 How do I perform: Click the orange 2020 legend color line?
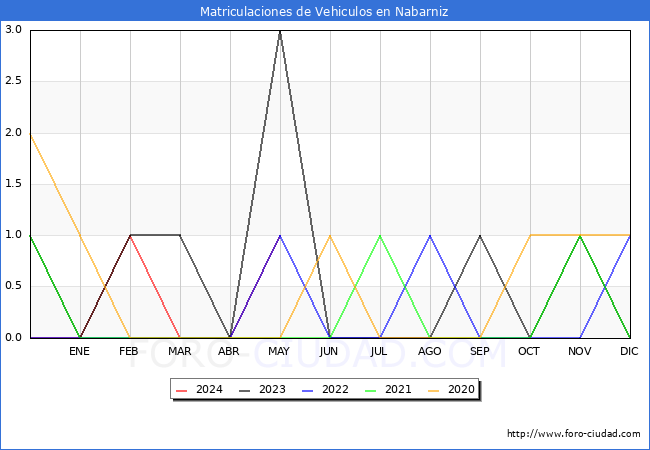[434, 390]
